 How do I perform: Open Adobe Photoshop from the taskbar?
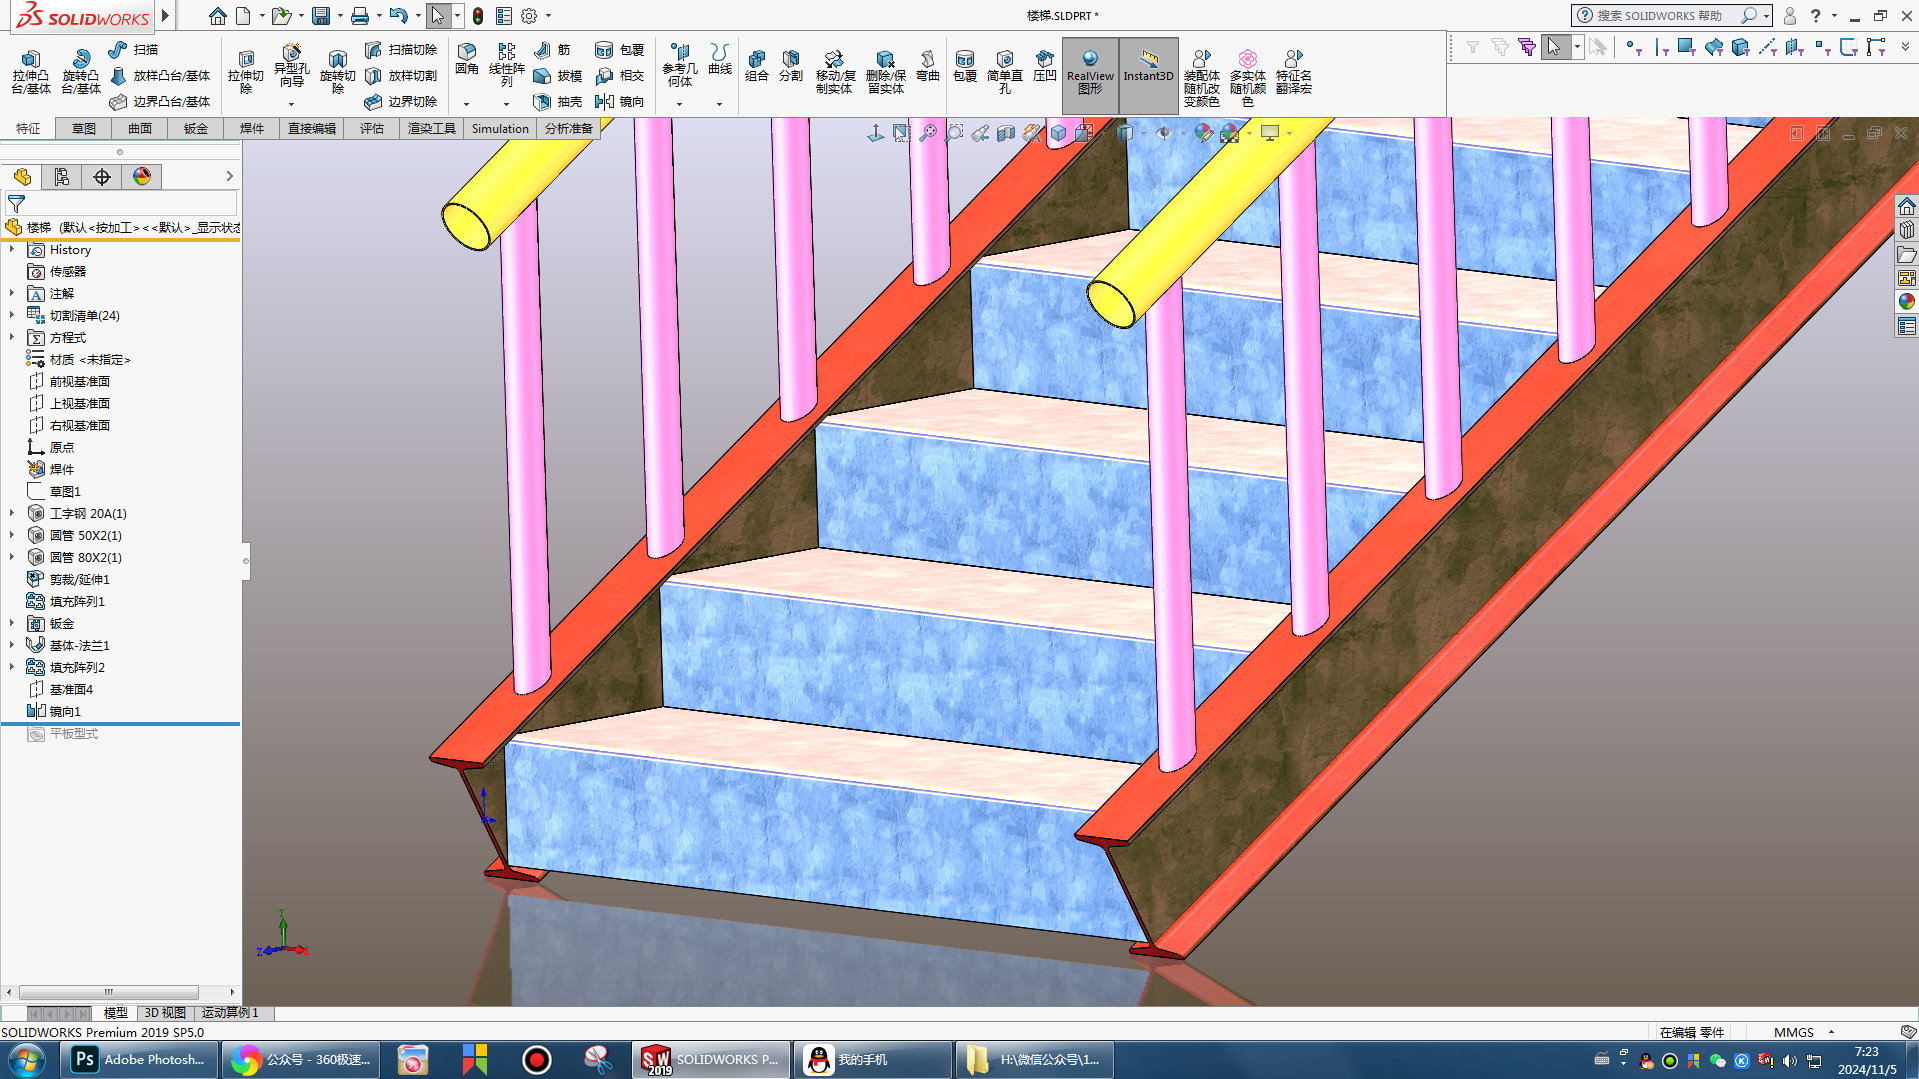(139, 1060)
